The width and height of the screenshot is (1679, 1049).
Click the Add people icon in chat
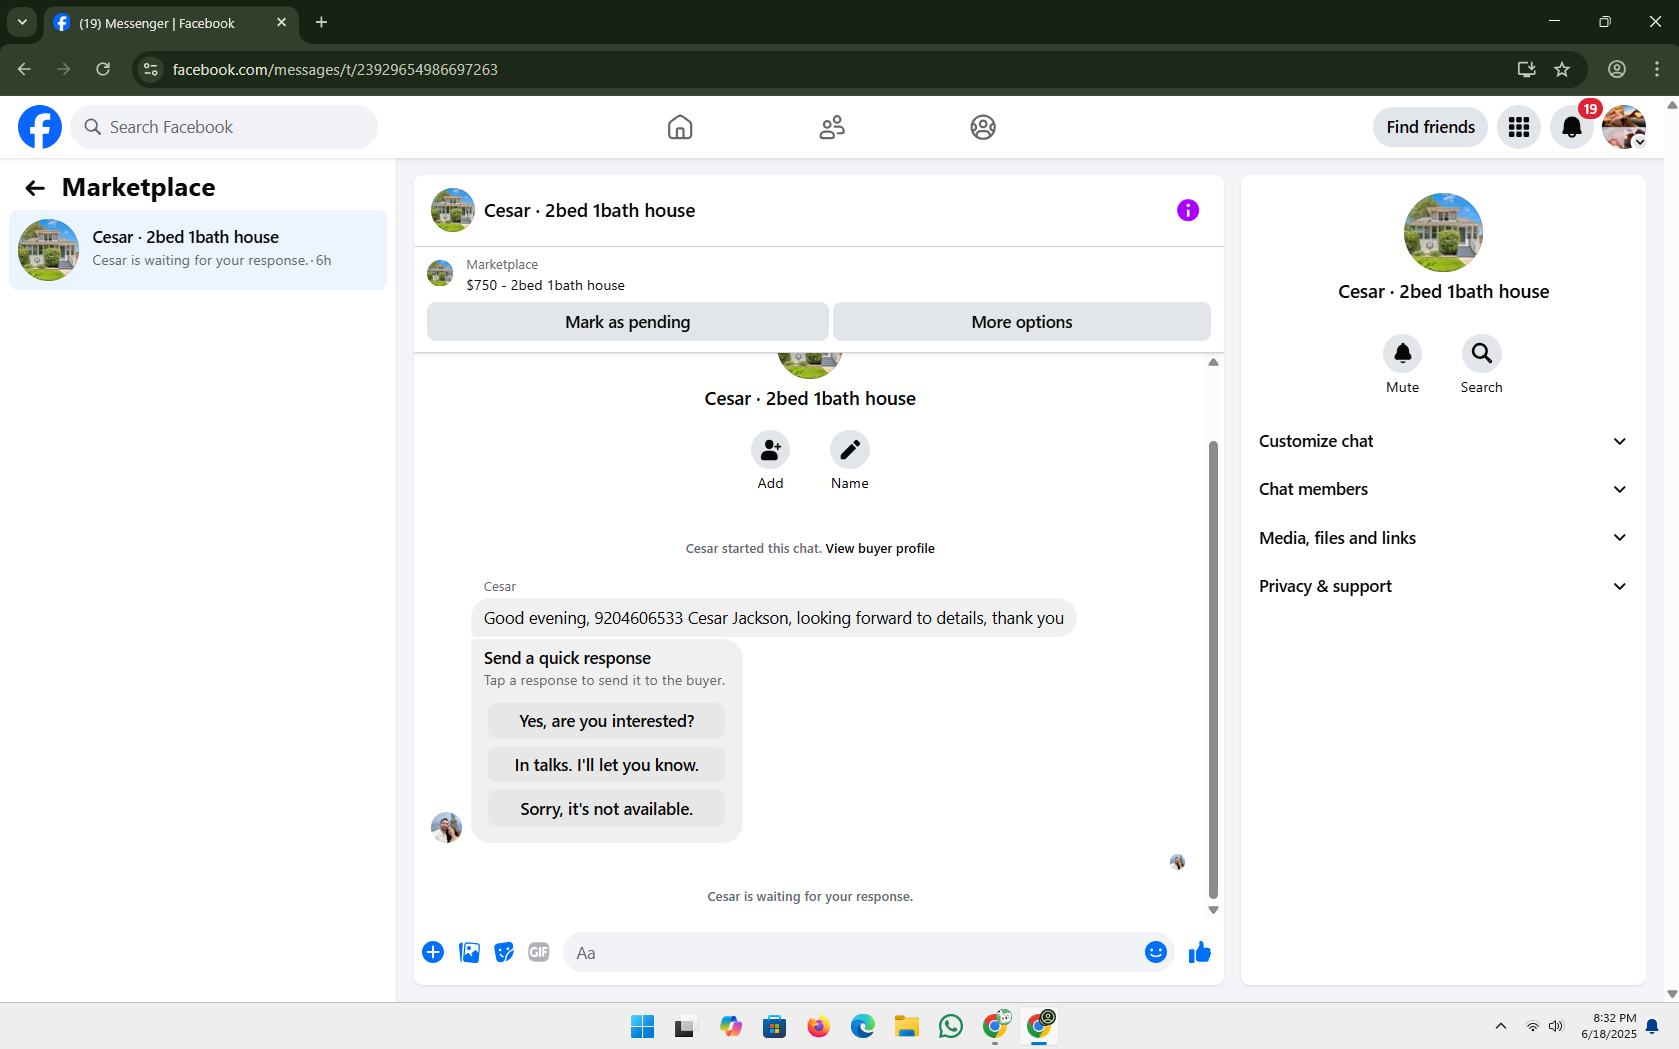[770, 450]
